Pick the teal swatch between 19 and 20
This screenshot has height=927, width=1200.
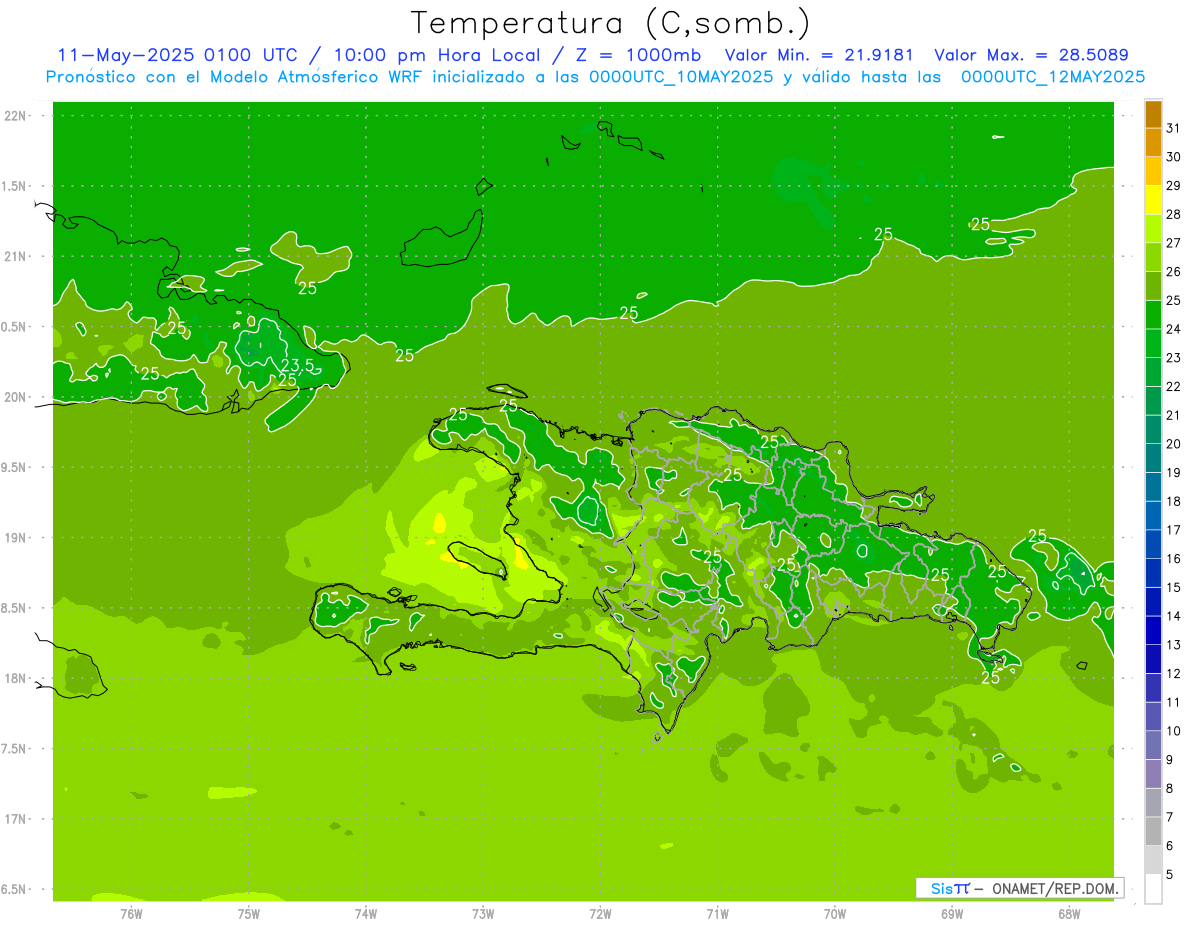coord(1153,458)
